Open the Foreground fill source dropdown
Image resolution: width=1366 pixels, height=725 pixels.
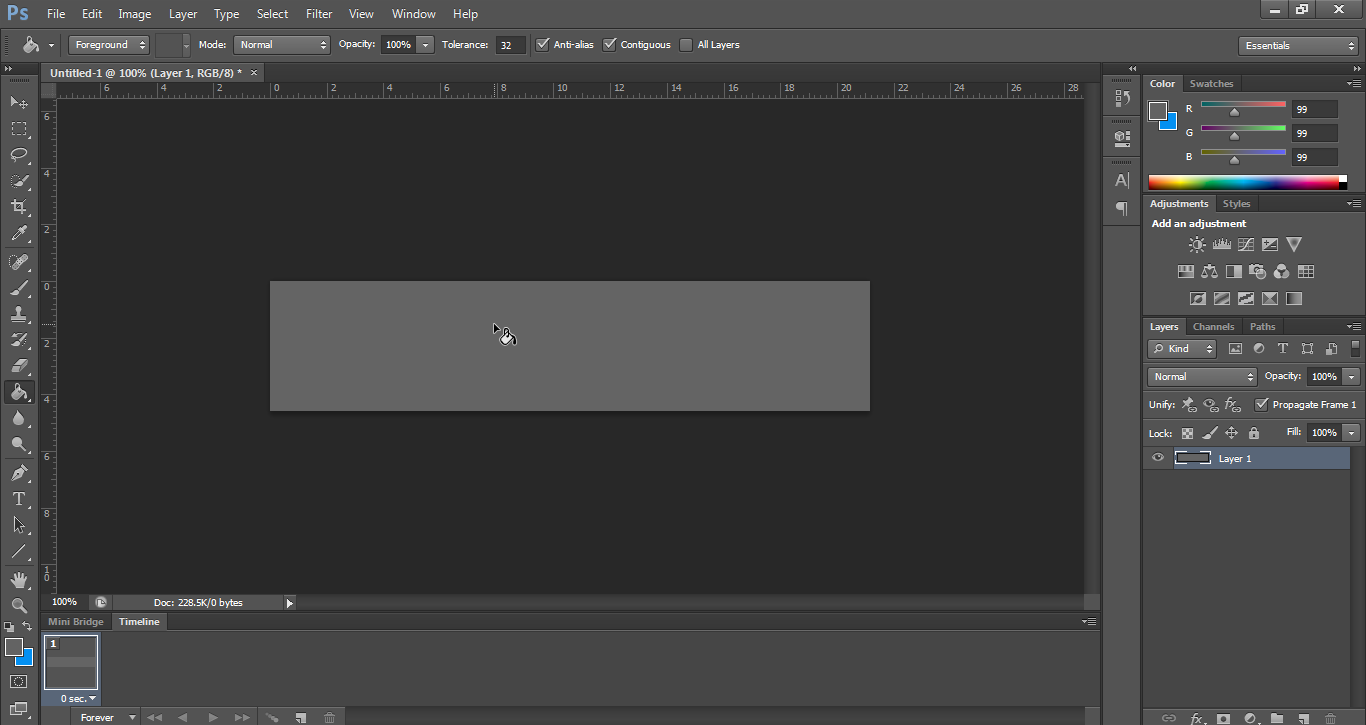tap(109, 45)
